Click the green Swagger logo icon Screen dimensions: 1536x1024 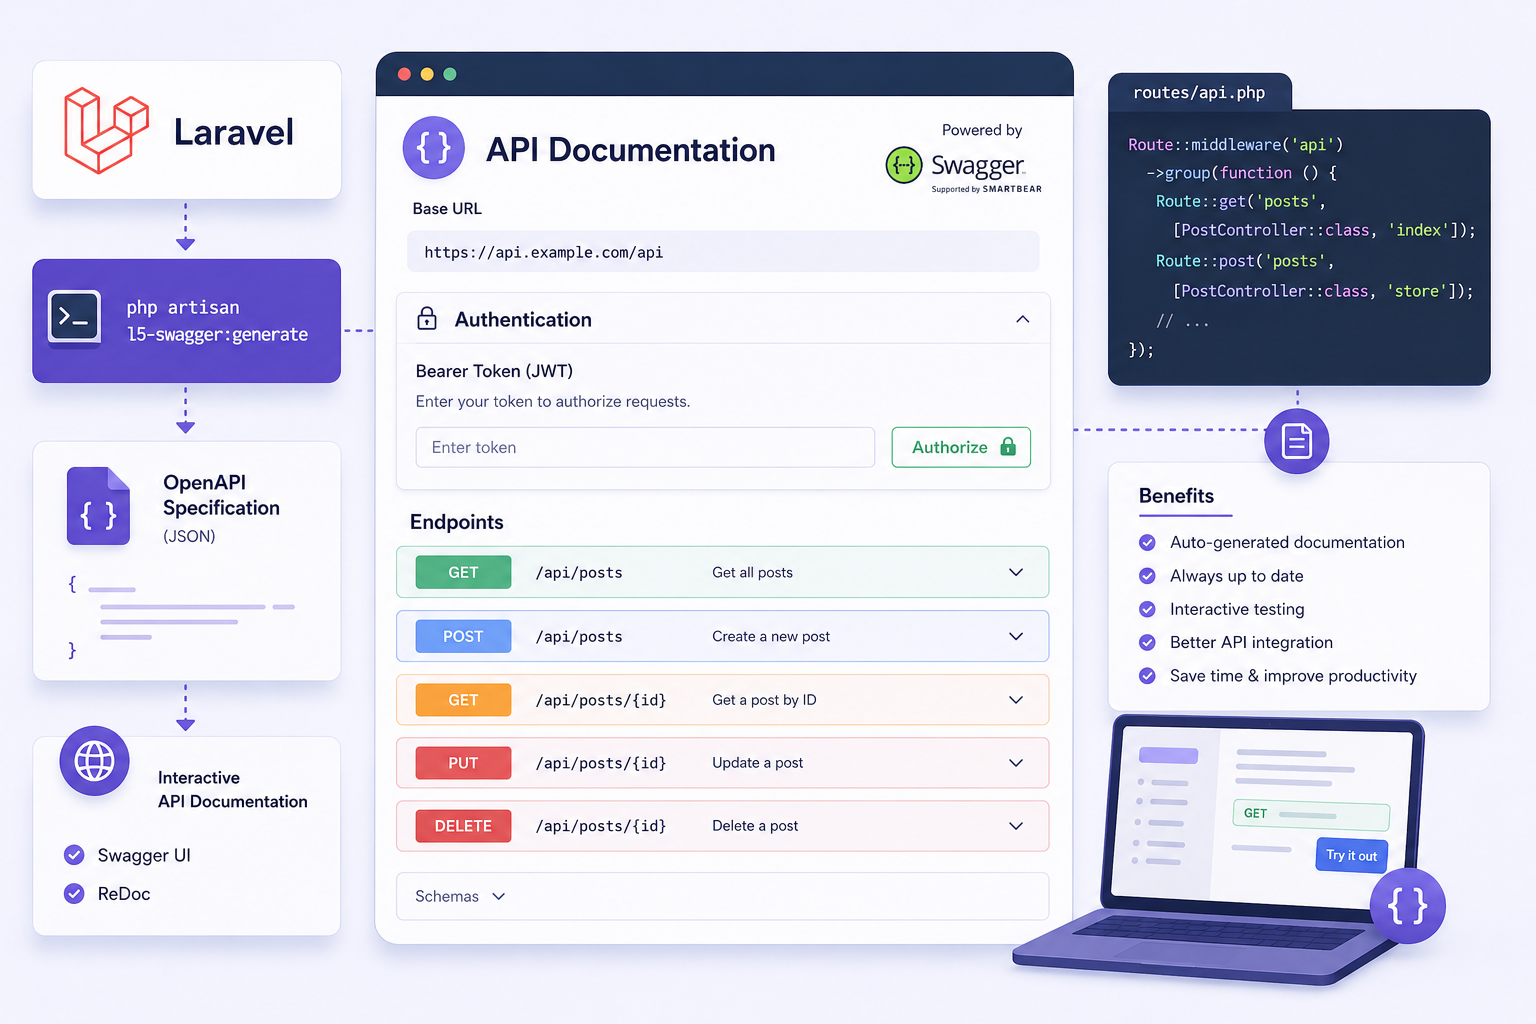[904, 165]
